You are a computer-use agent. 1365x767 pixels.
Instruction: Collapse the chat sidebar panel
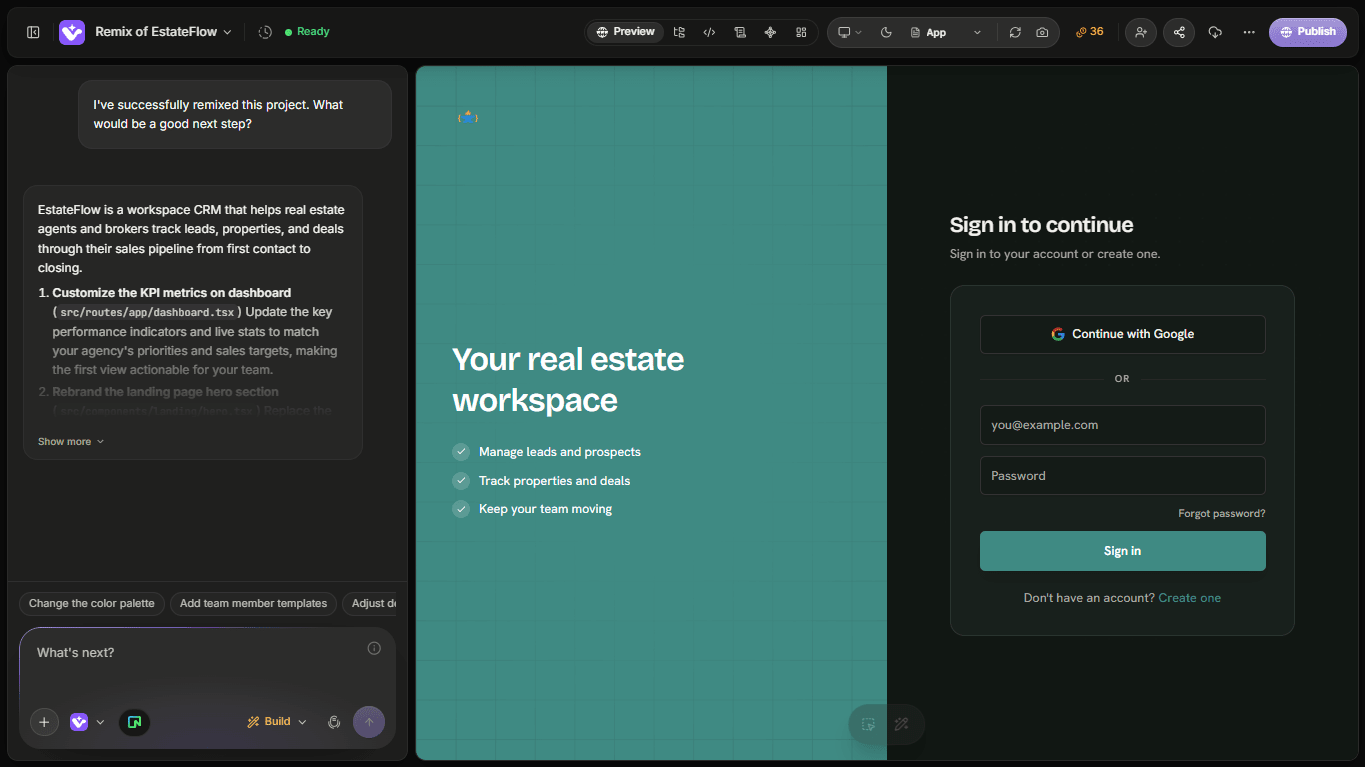[x=33, y=32]
